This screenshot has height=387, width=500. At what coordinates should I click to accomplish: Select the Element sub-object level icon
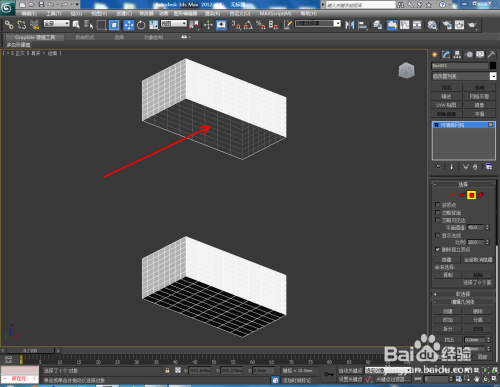point(481,195)
